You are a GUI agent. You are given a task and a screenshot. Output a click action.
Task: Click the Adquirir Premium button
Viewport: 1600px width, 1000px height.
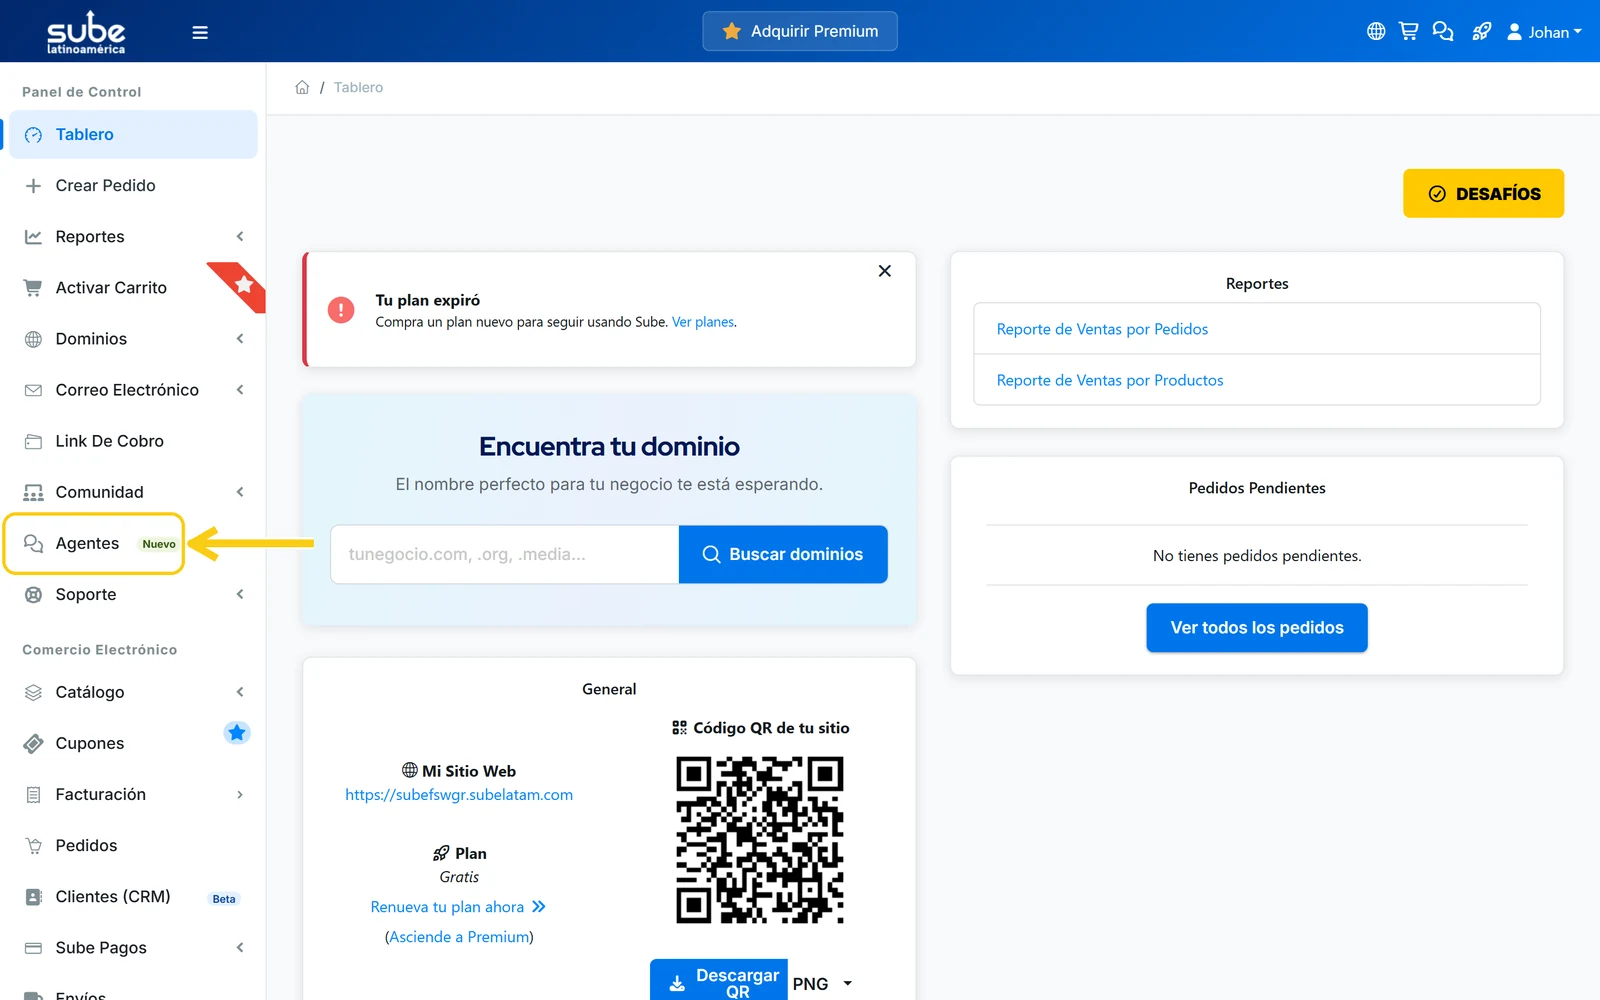(x=800, y=31)
